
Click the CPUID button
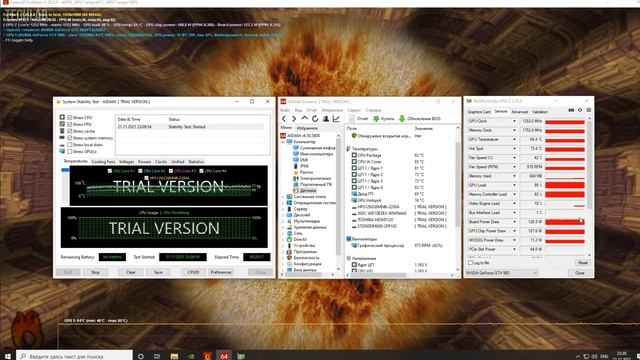193,272
